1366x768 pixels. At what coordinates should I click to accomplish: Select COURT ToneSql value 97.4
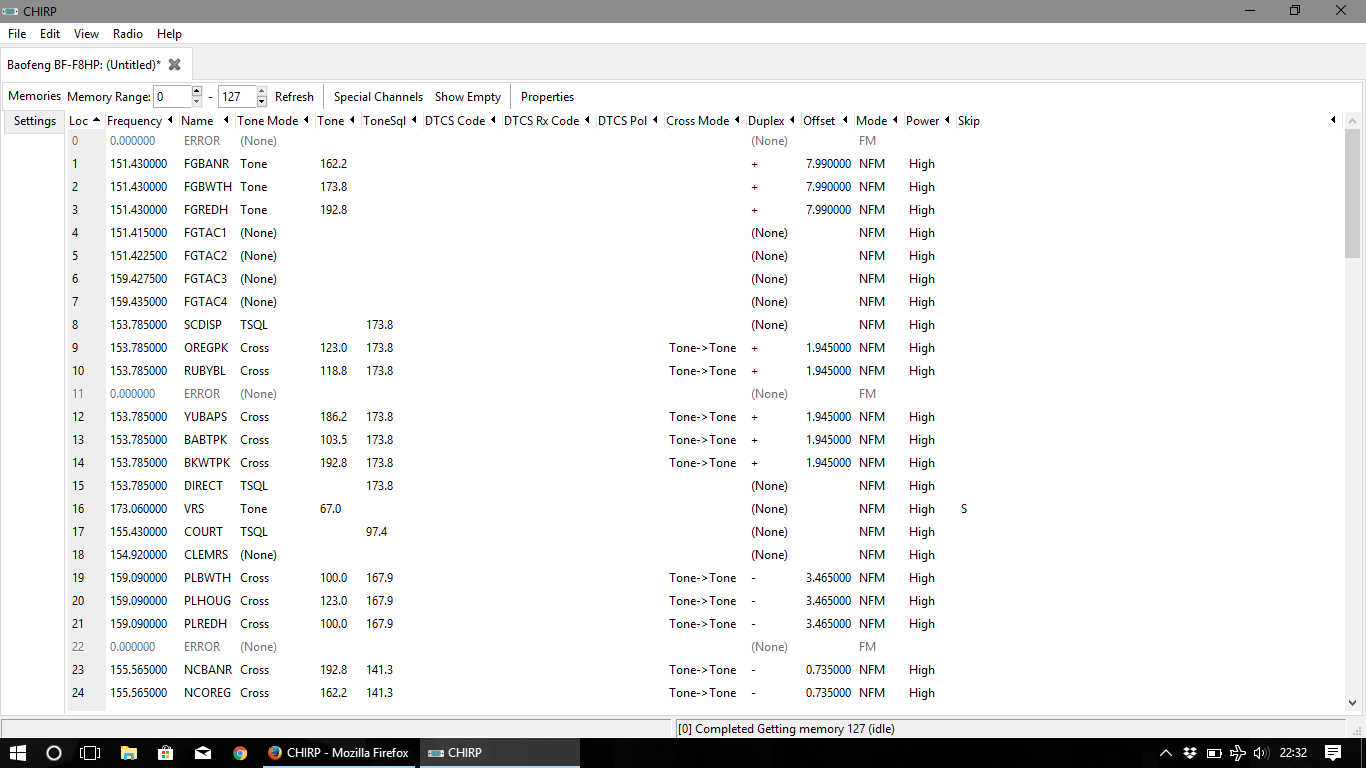[377, 532]
